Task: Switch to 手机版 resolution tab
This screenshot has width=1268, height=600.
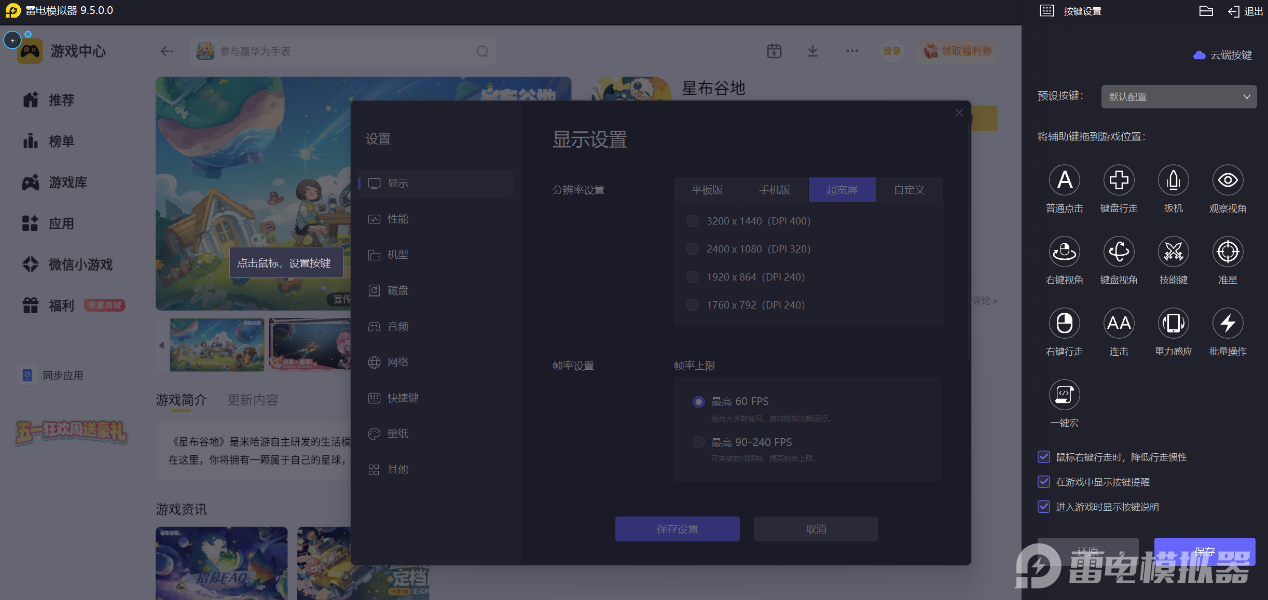Action: (775, 190)
